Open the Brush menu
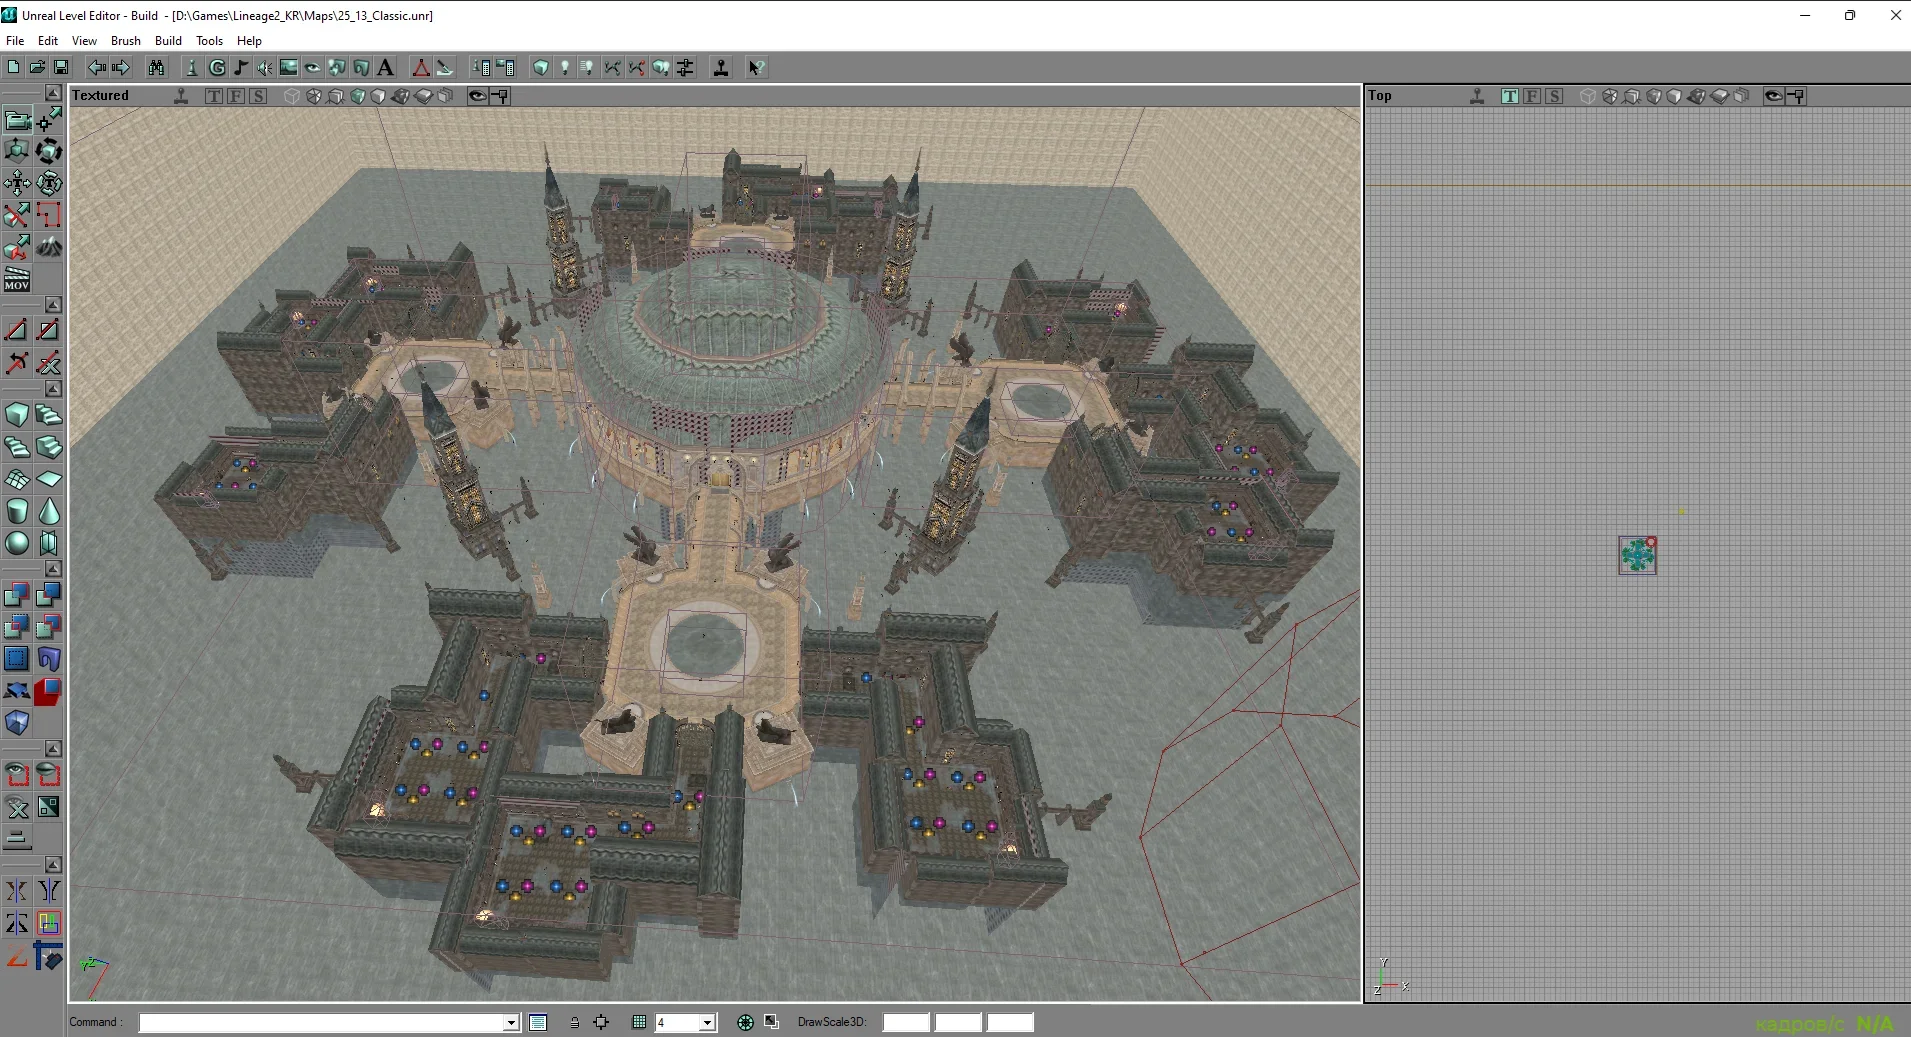The image size is (1911, 1037). click(126, 41)
